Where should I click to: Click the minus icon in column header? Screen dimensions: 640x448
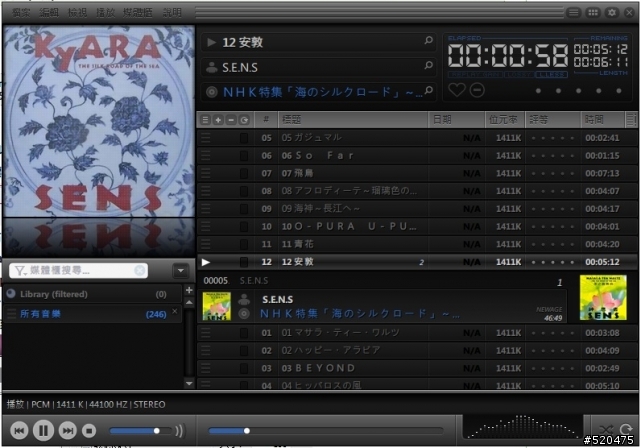coord(231,120)
